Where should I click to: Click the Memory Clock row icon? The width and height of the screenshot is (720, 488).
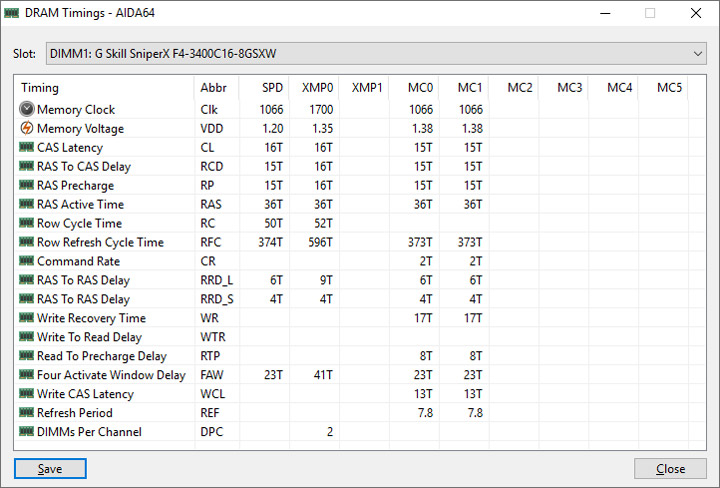27,109
